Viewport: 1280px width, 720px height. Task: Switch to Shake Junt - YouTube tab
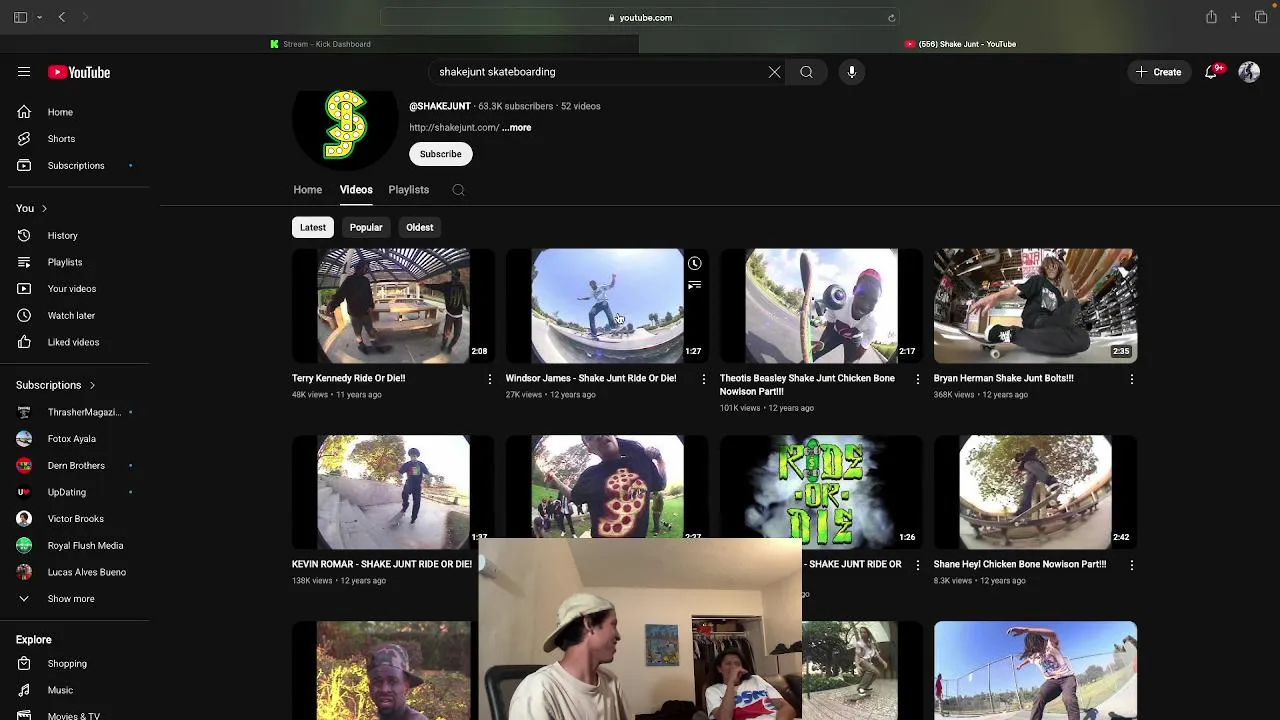coord(960,44)
